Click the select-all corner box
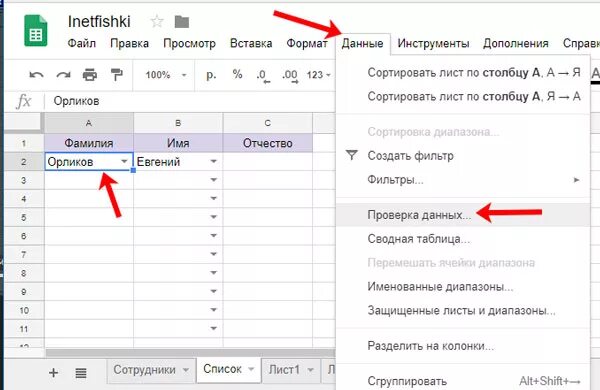600x390 pixels. (x=24, y=122)
